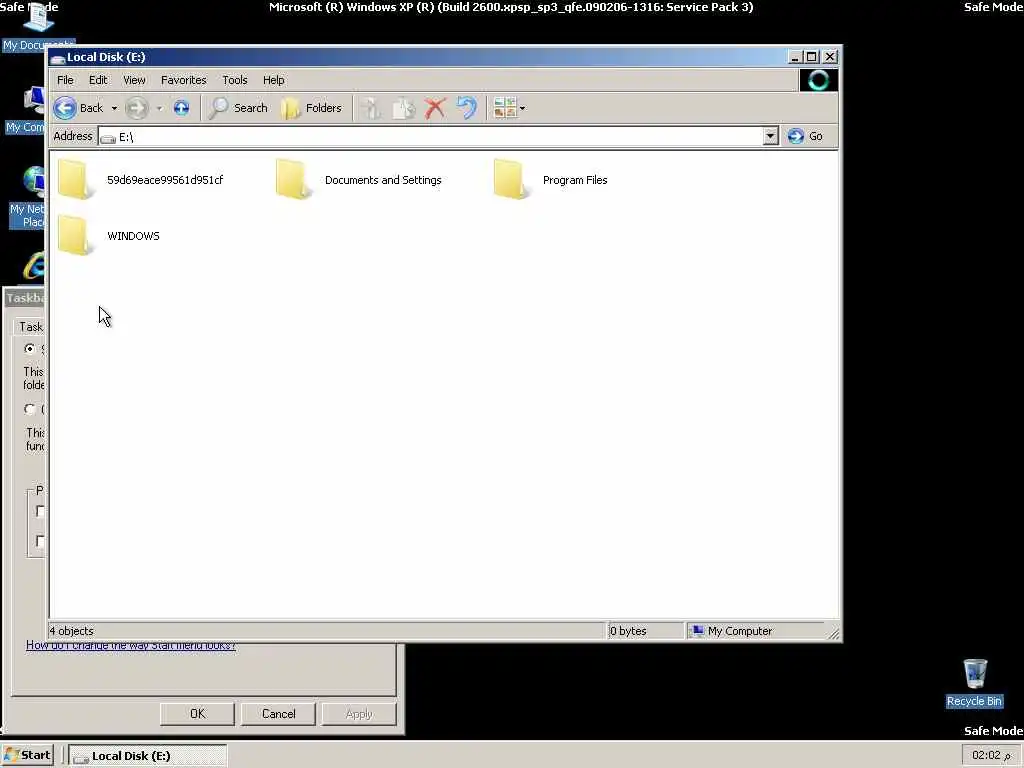
Task: Select the second radio button in Taskbar dialog
Action: coord(29,409)
